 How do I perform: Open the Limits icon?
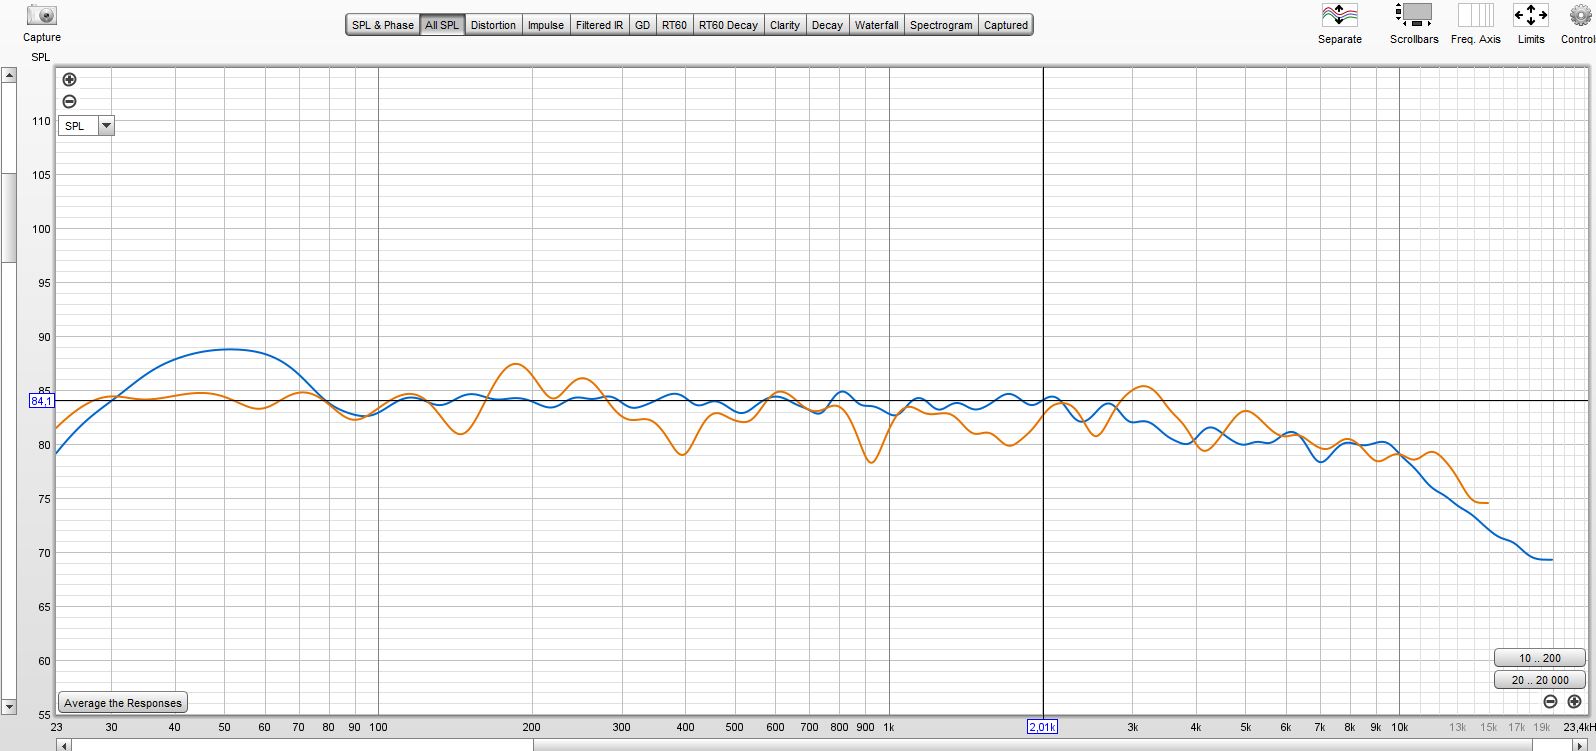(1530, 16)
